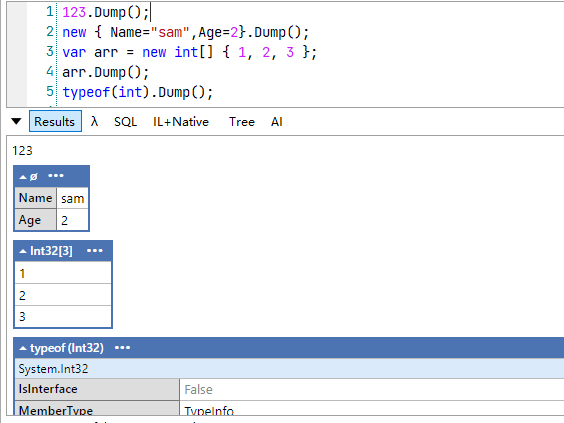Open options menu of typeof (Int32) table

122,348
